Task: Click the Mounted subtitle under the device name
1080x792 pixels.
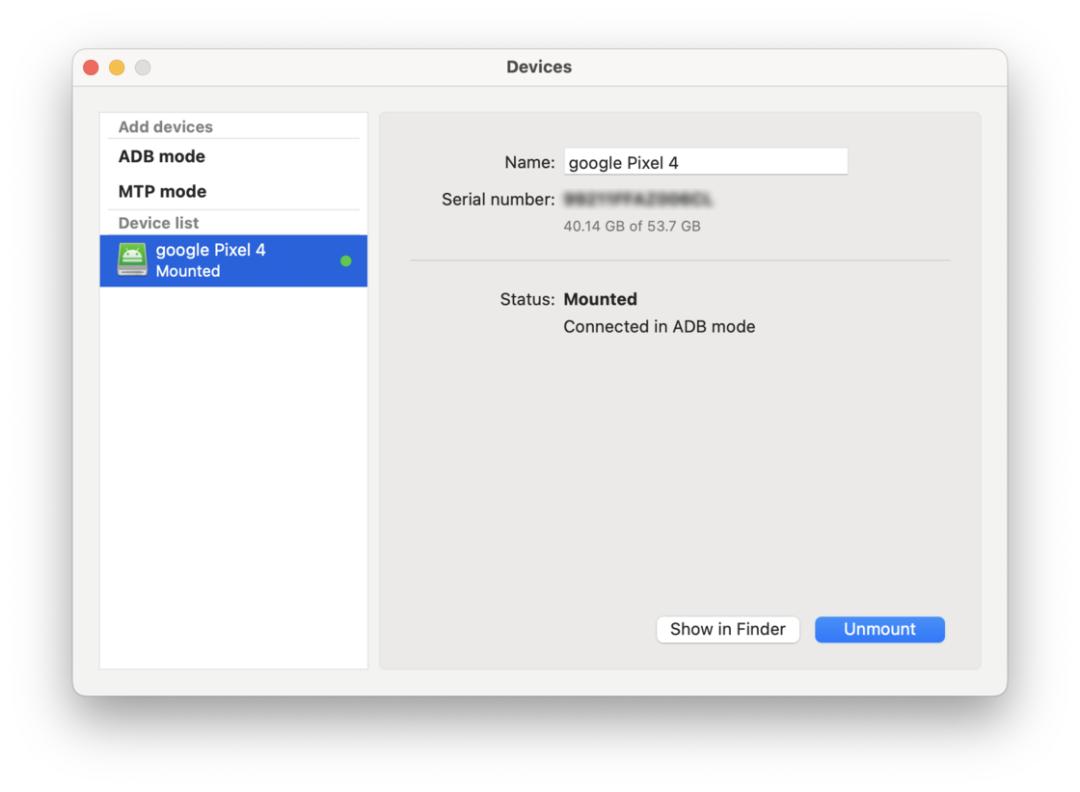Action: point(187,271)
